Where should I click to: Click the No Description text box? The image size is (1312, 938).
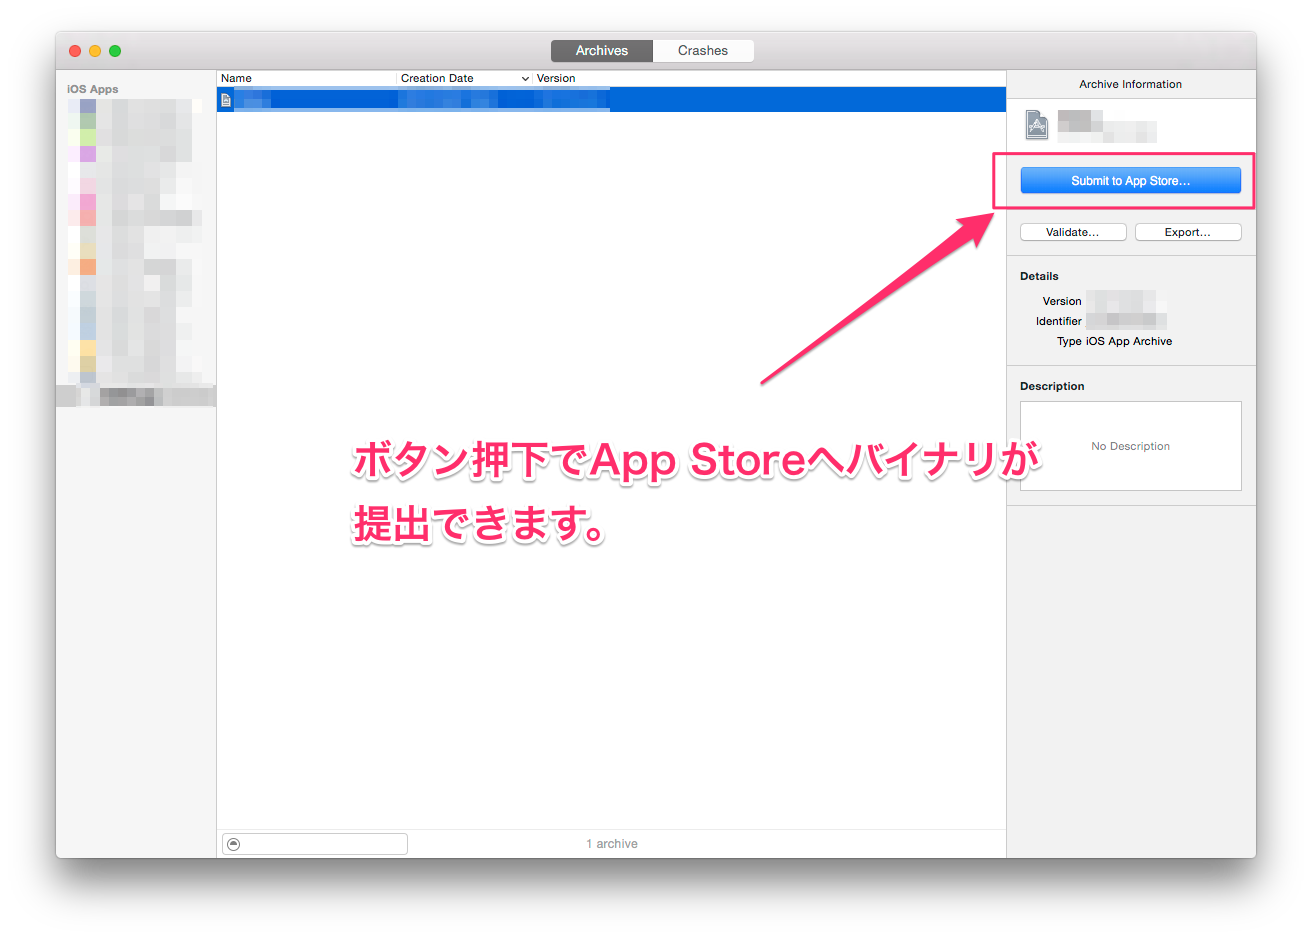tap(1130, 446)
